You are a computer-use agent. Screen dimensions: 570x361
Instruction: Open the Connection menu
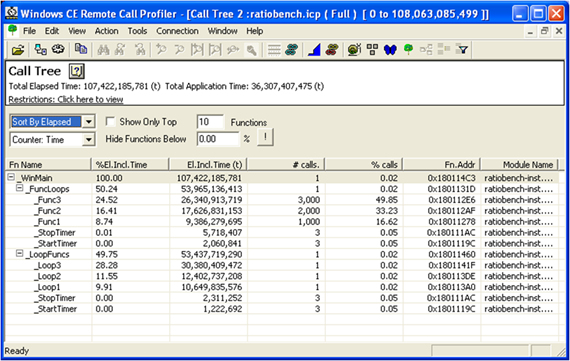click(x=177, y=31)
